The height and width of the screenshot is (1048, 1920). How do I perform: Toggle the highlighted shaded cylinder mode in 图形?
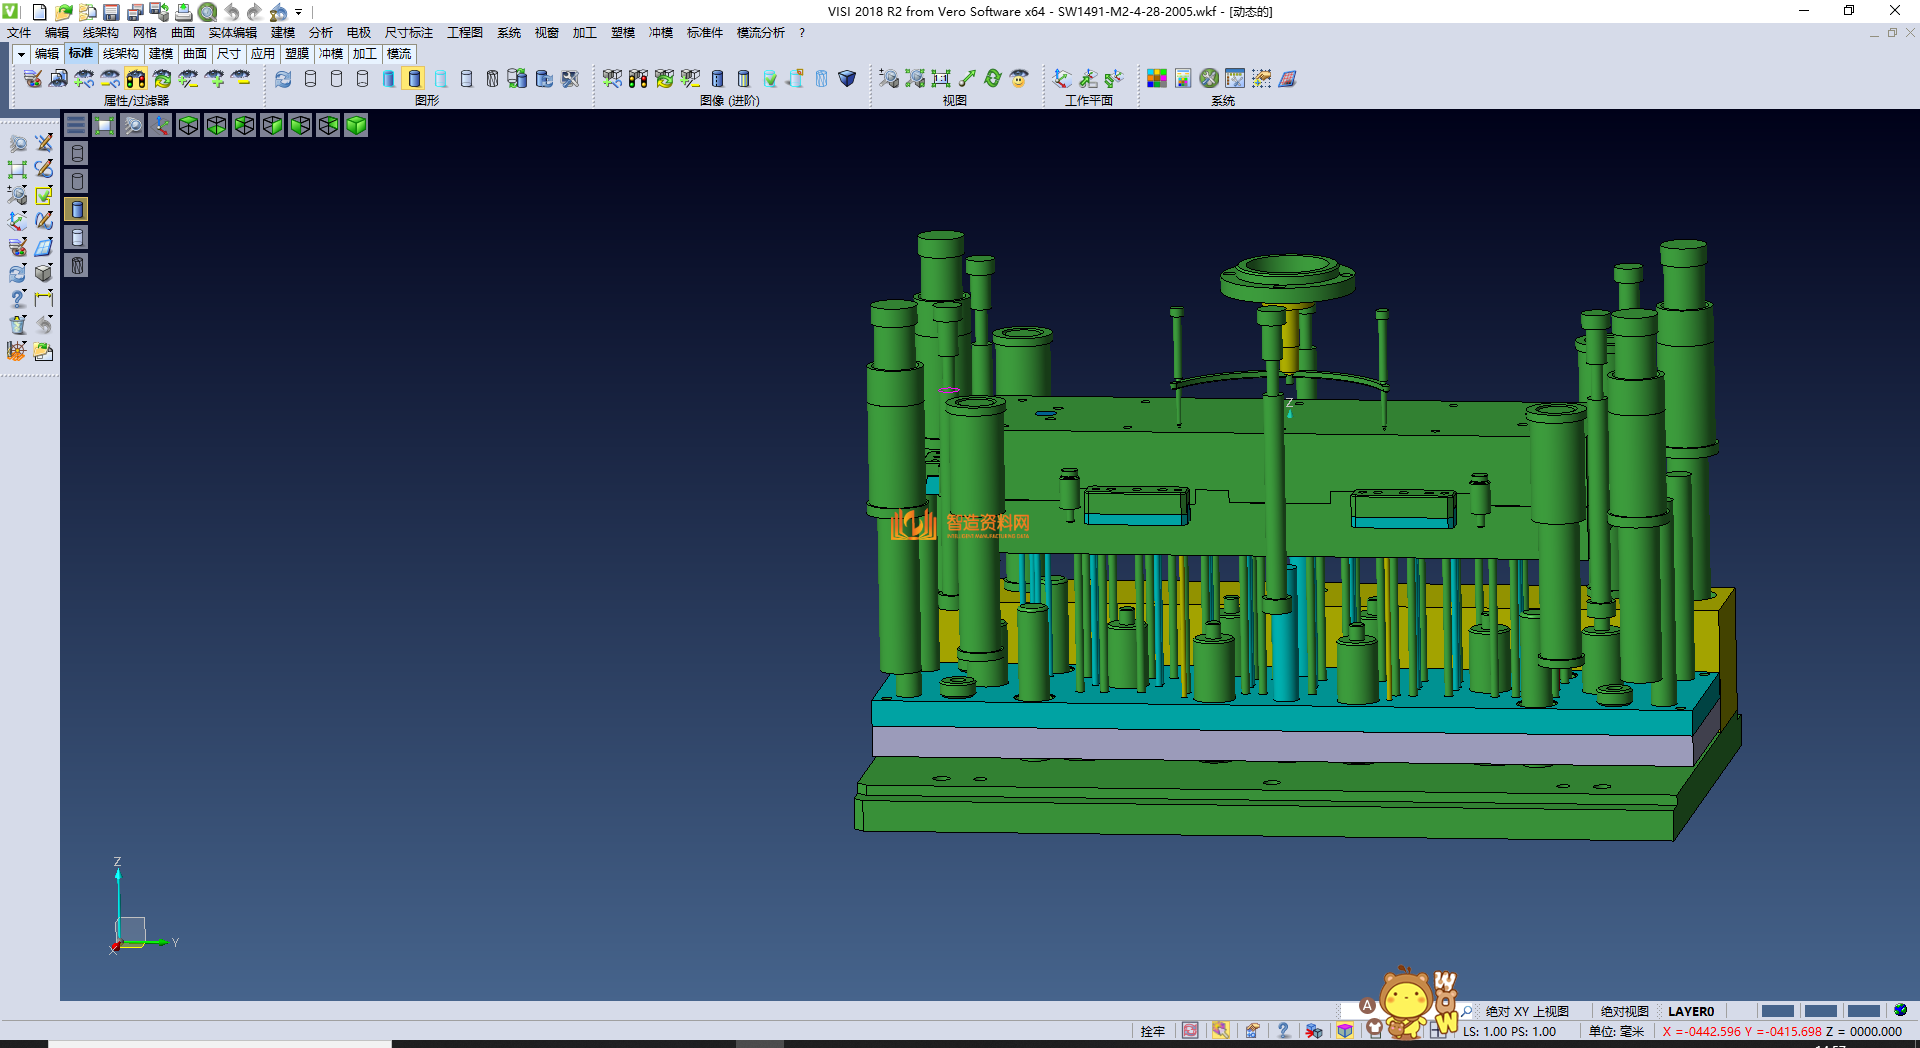point(414,79)
